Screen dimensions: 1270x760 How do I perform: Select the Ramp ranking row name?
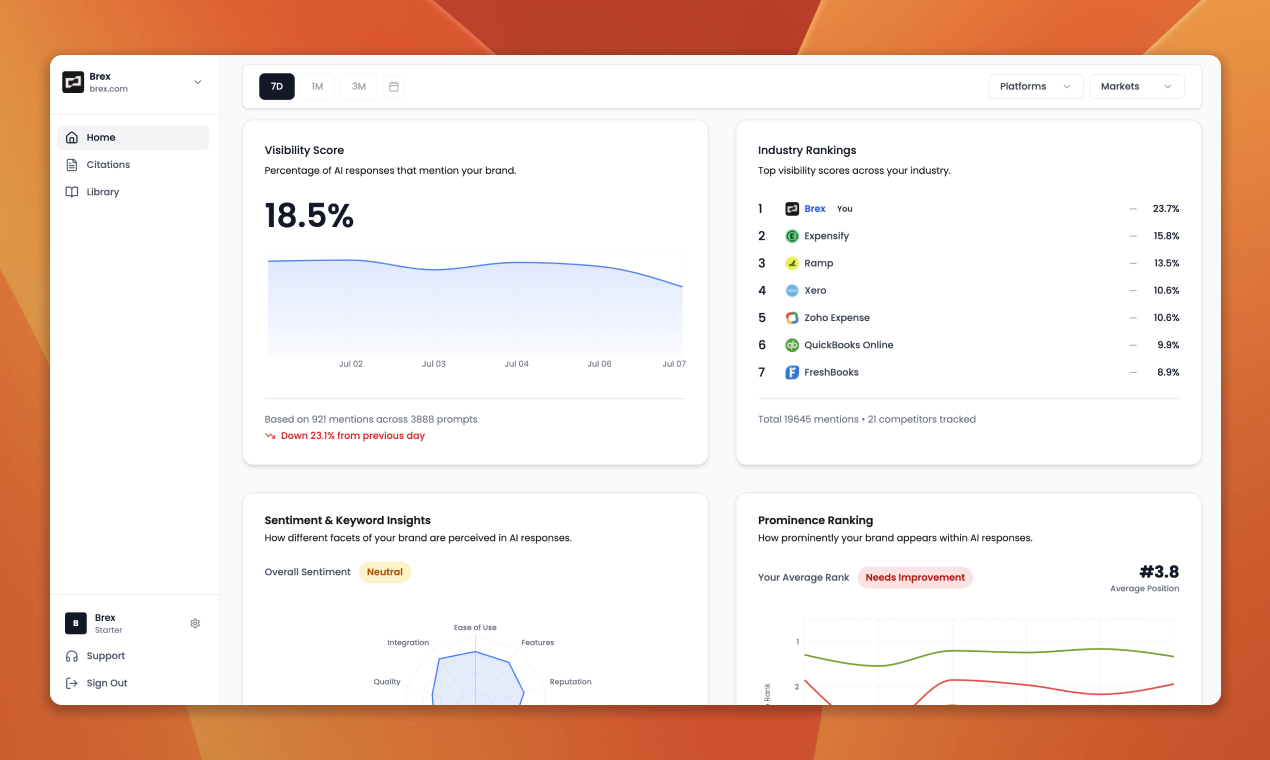pos(819,263)
